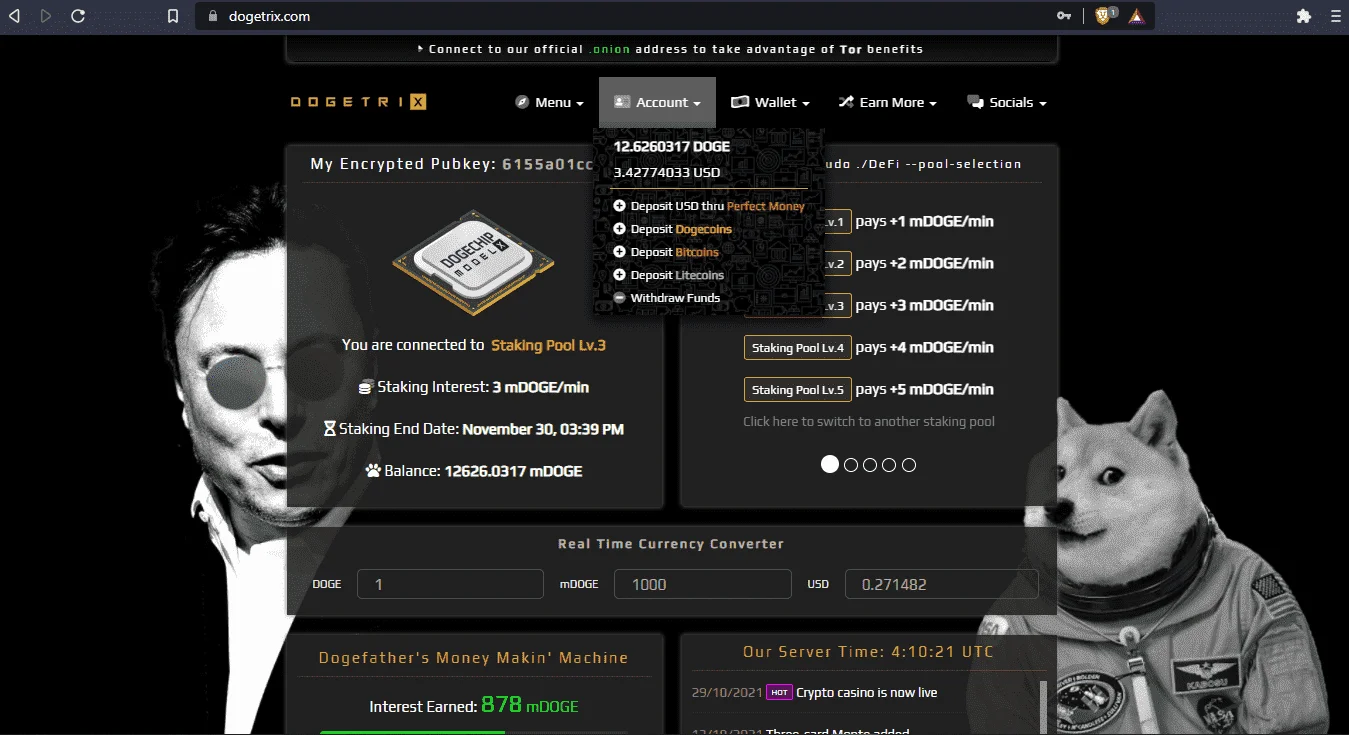Image resolution: width=1349 pixels, height=735 pixels.
Task: Open the browser extensions puzzle icon
Action: pos(1303,16)
